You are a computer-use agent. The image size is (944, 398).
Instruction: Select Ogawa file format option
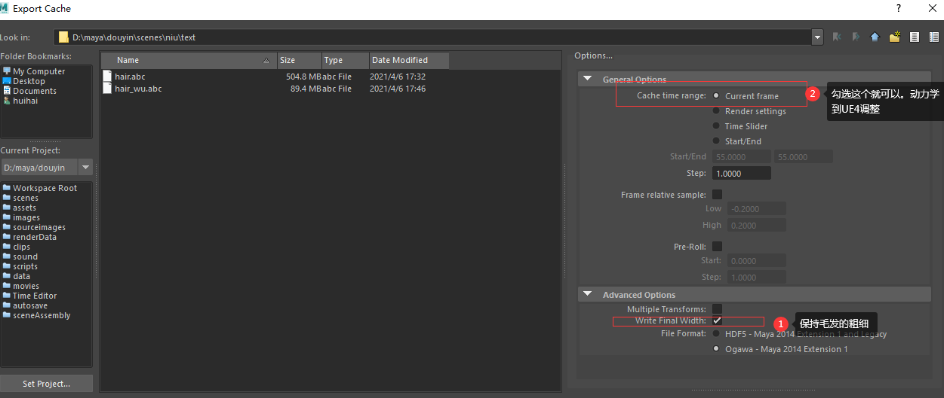716,349
